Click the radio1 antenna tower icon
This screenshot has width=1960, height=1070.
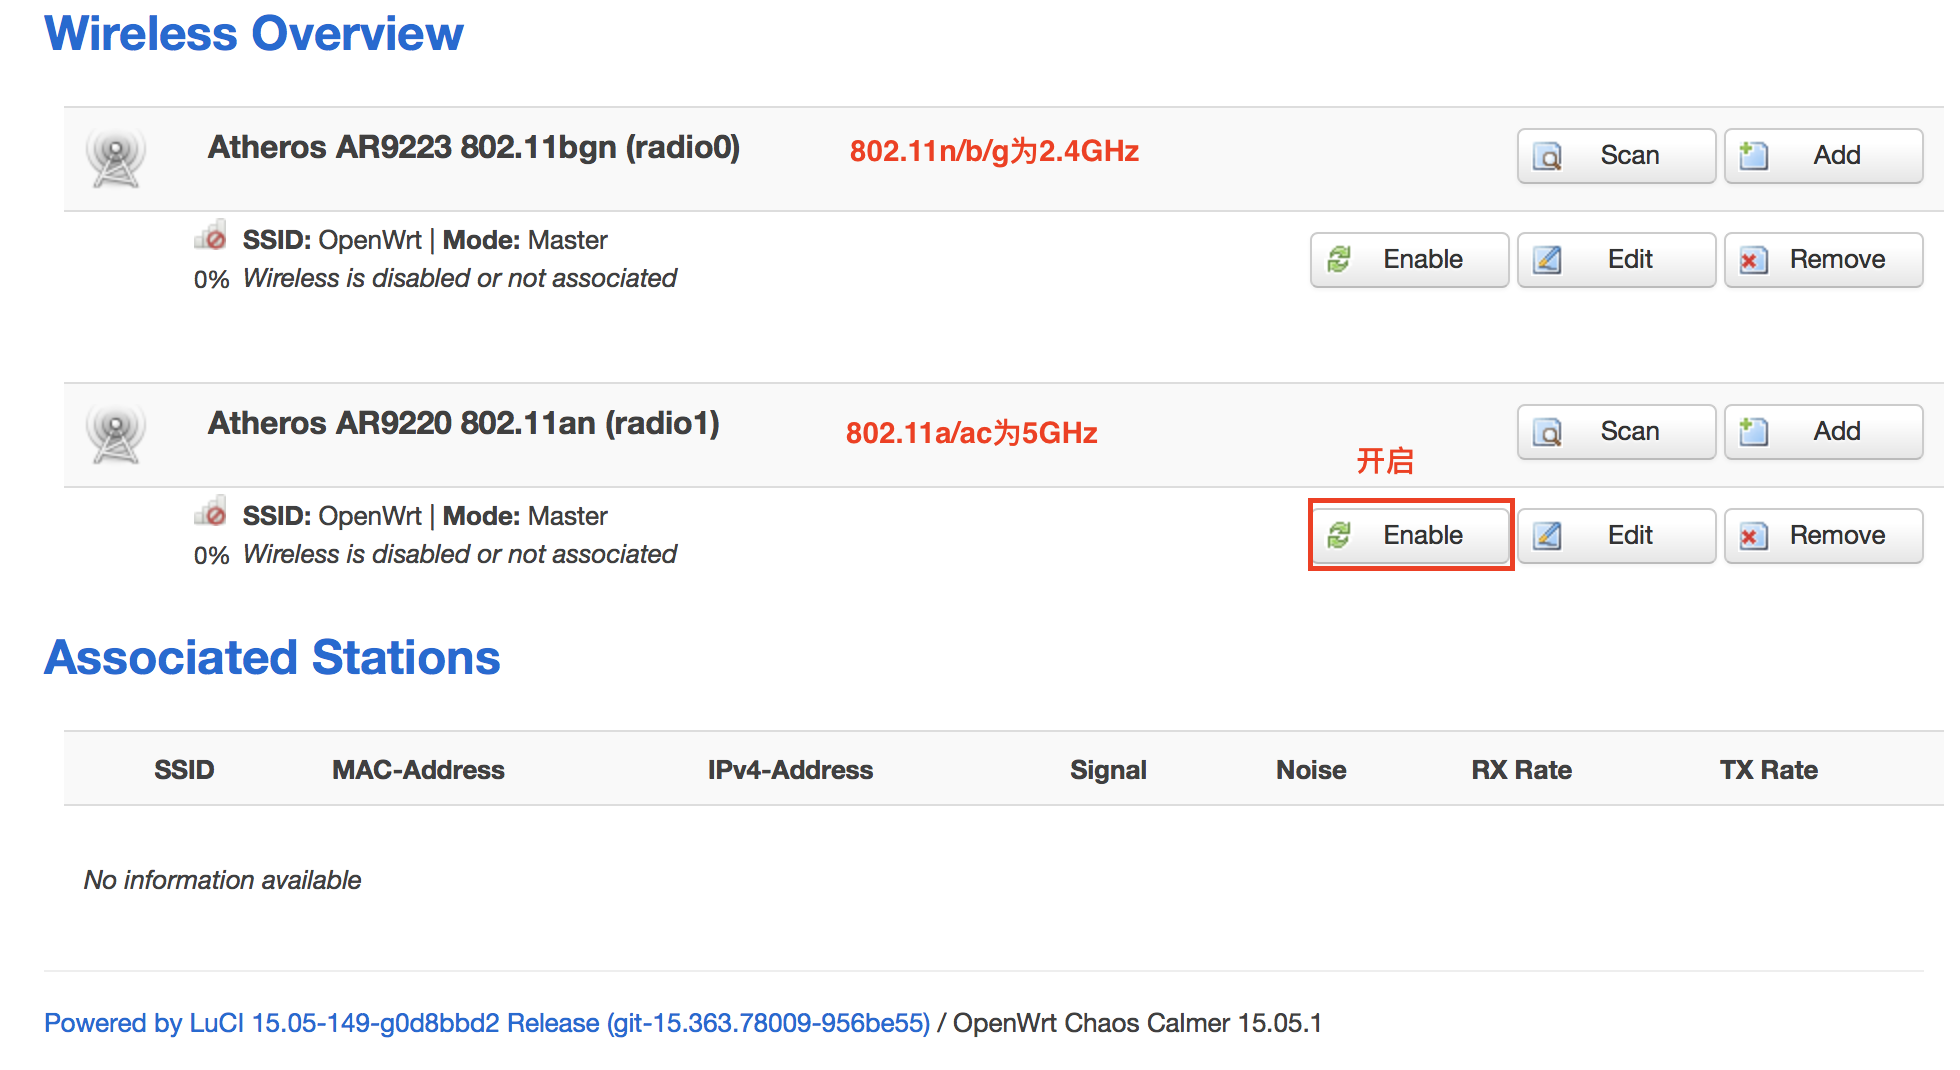(x=116, y=434)
